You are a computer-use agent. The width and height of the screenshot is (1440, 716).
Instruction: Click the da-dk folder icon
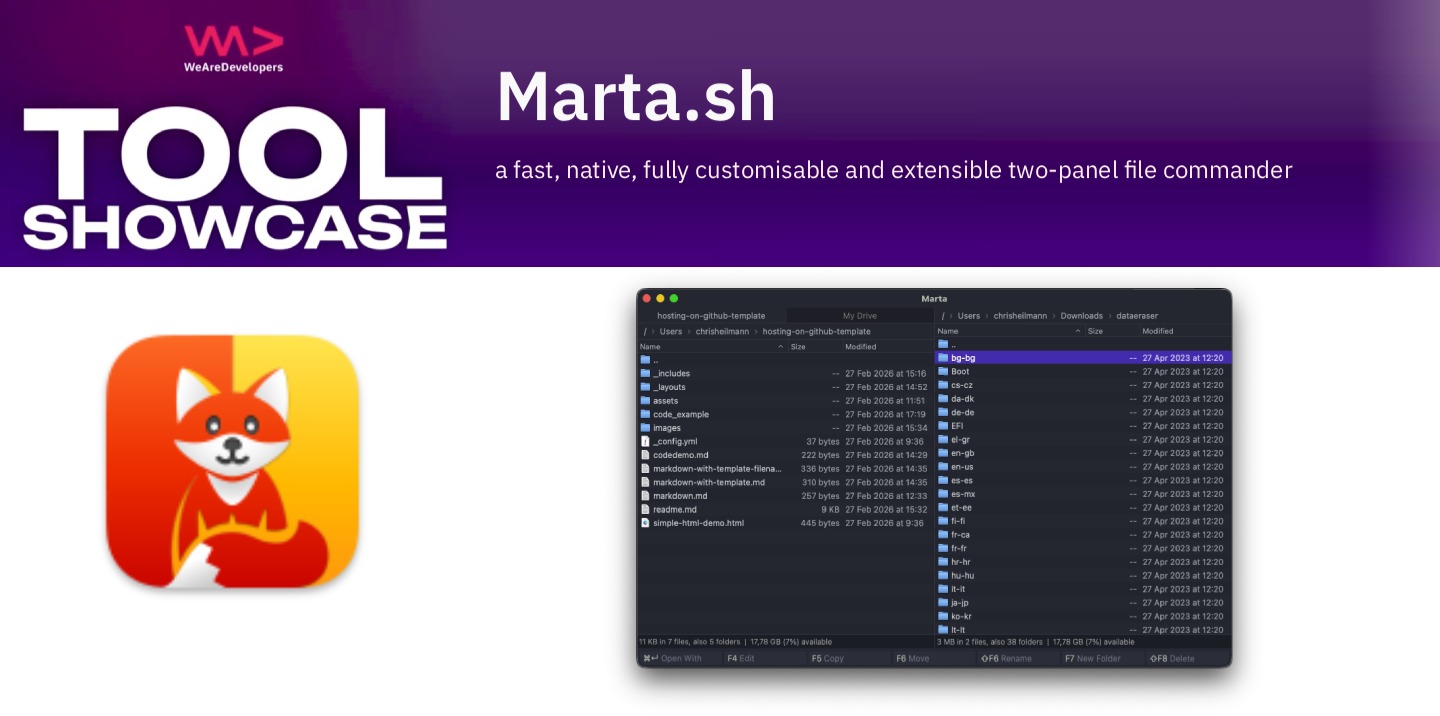coord(943,398)
